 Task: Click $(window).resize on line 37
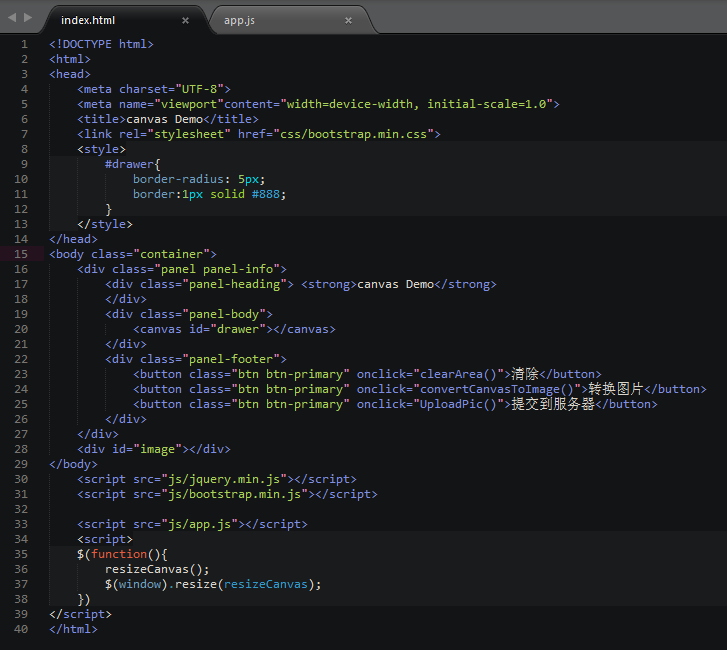(160, 584)
